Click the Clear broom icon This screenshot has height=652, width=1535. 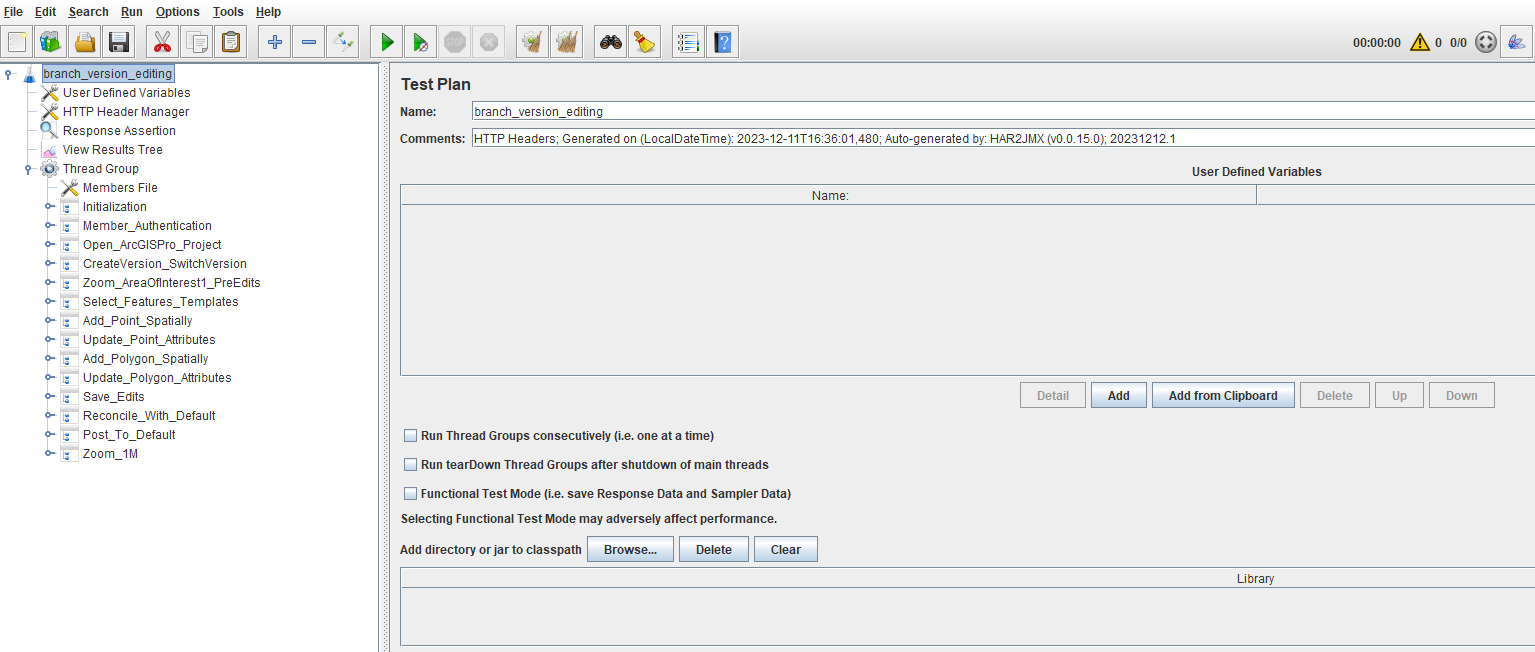coord(533,42)
